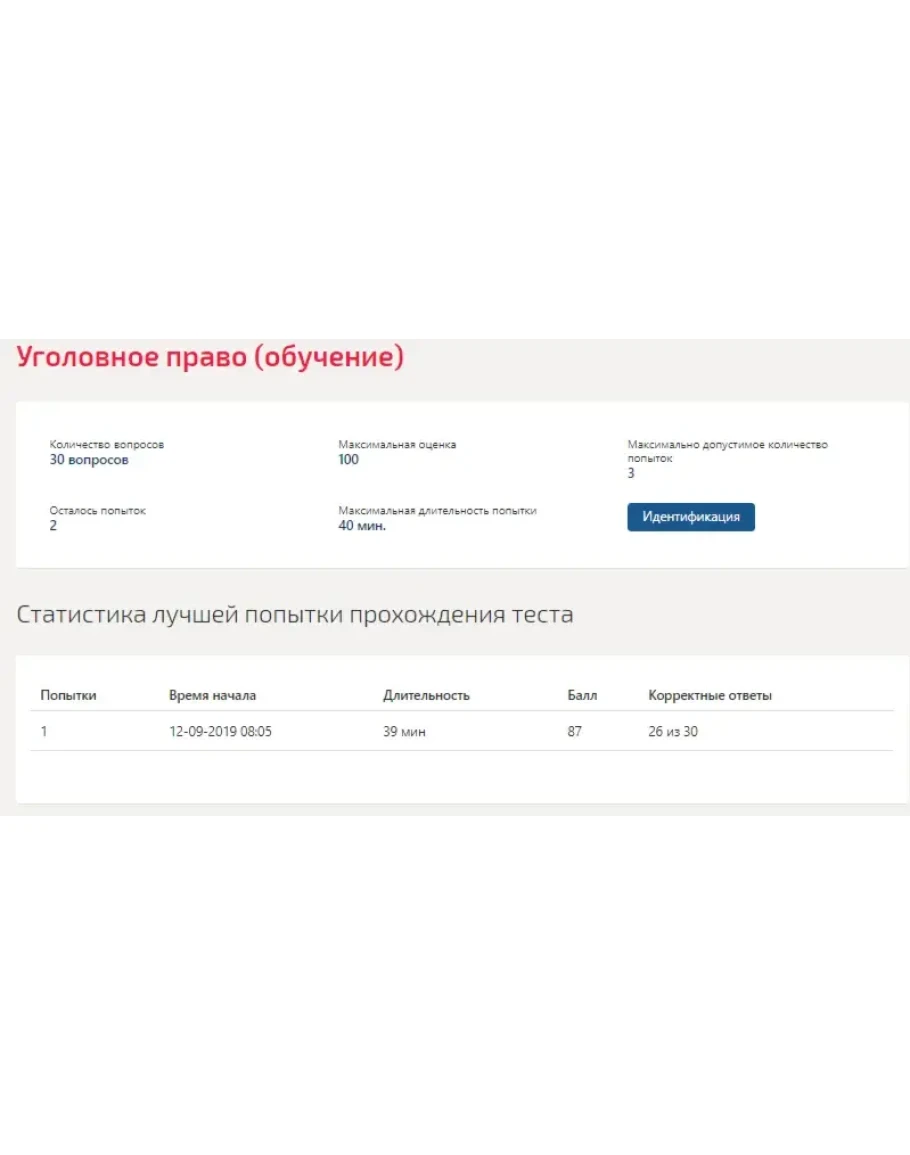Click the Количество вопросов label
The width and height of the screenshot is (910, 1155).
pyautogui.click(x=106, y=444)
